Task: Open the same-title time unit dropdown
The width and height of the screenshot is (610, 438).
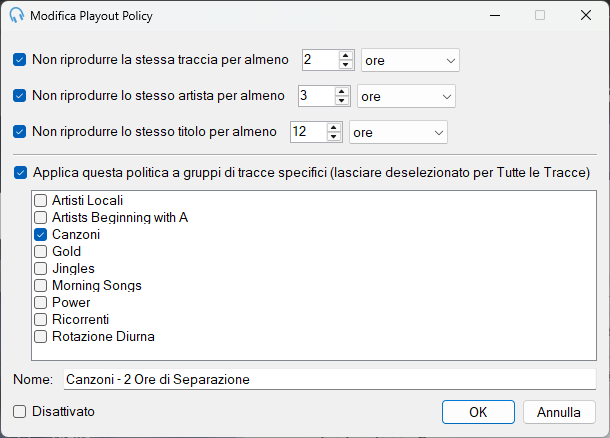Action: [x=398, y=132]
